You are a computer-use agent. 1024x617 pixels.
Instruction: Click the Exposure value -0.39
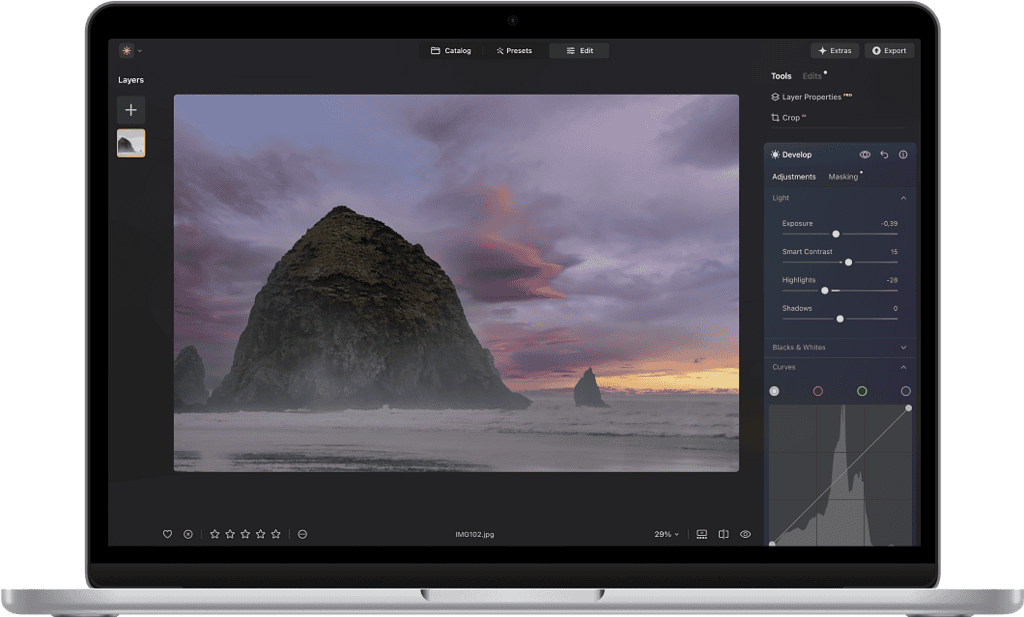point(889,223)
